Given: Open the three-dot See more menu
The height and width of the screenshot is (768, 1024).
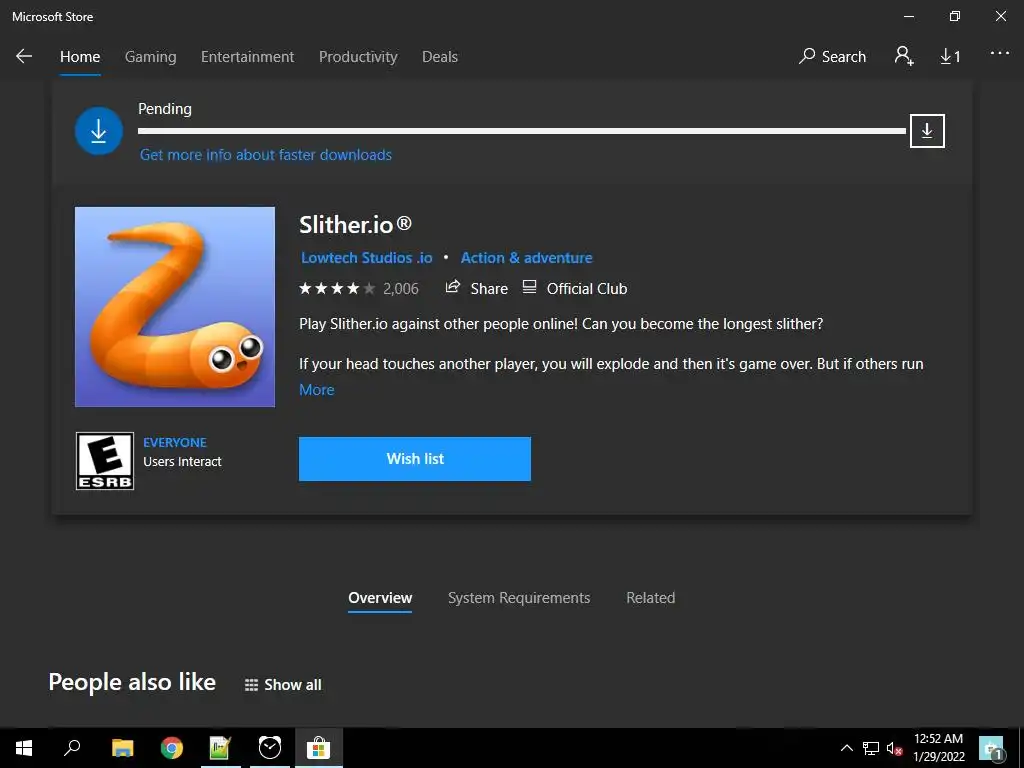Looking at the screenshot, I should point(999,54).
